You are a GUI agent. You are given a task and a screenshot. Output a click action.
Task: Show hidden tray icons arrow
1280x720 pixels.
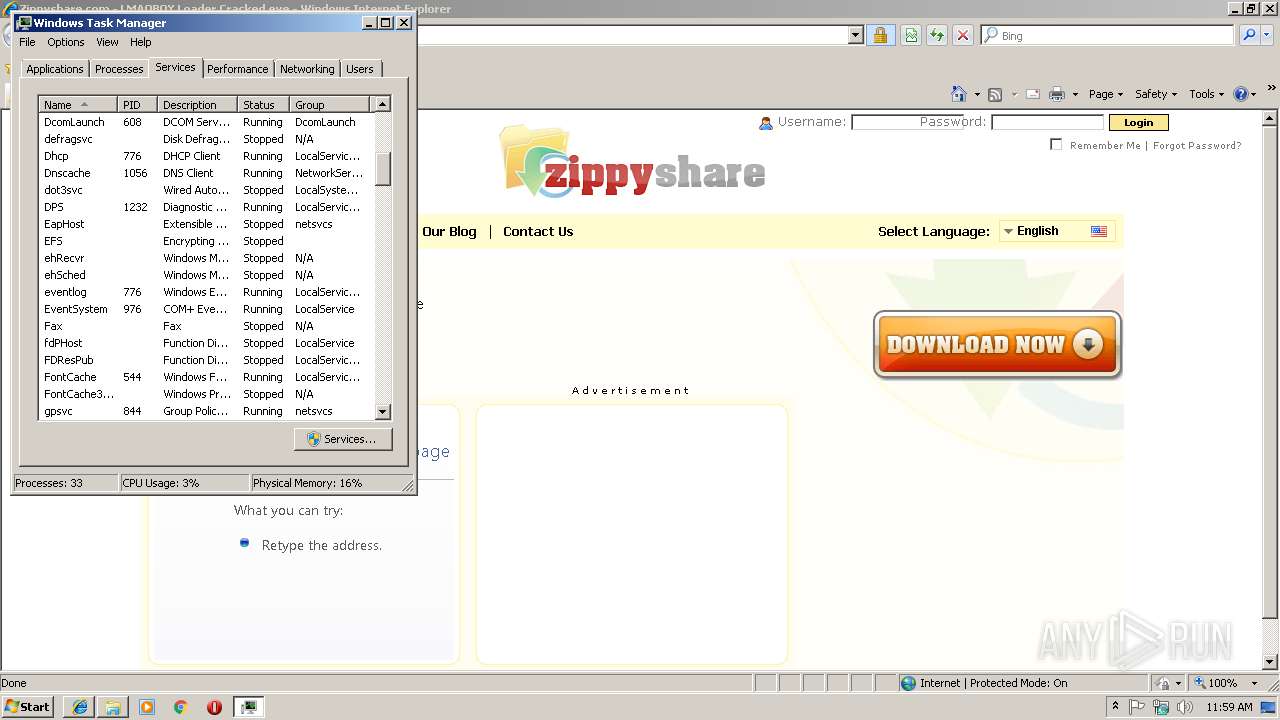pyautogui.click(x=1115, y=706)
